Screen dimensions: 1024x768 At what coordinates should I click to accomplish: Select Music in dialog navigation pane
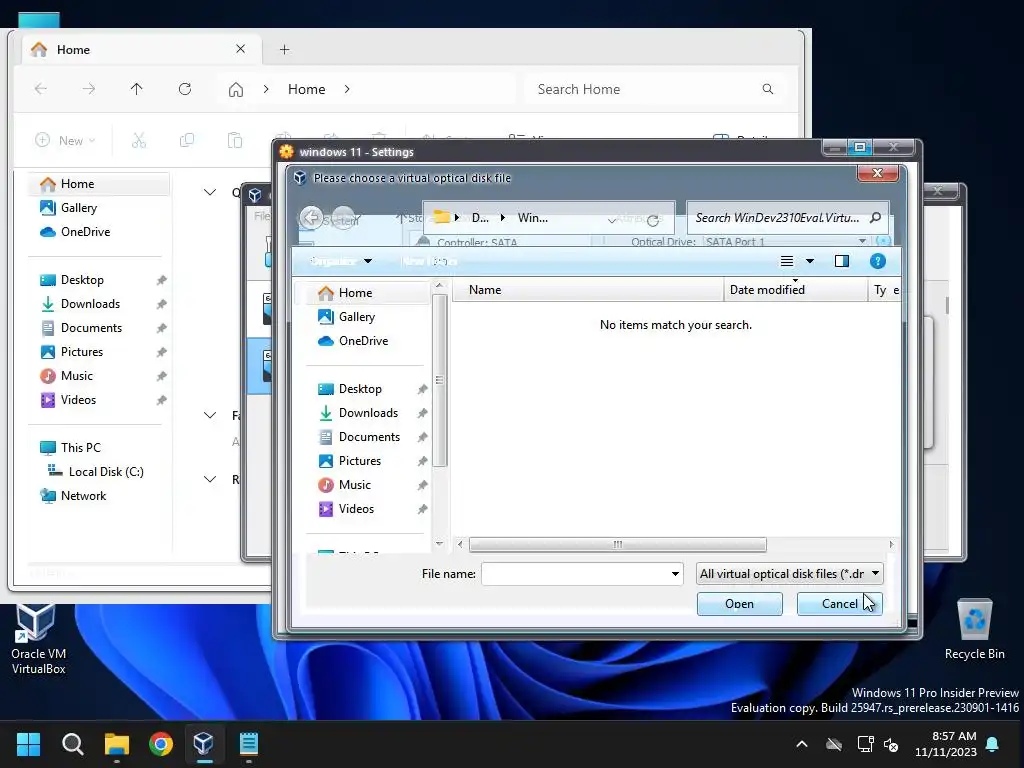tap(354, 485)
